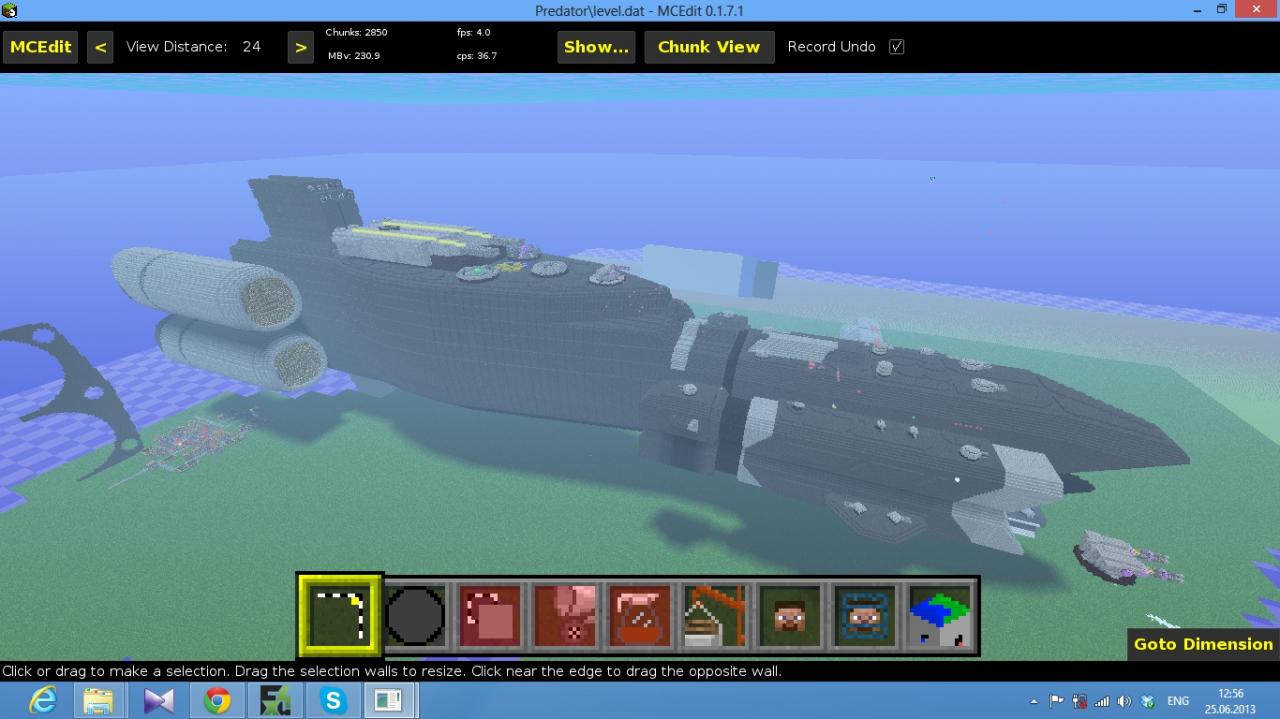Increase view distance with right arrow
The image size is (1280, 719).
click(301, 46)
